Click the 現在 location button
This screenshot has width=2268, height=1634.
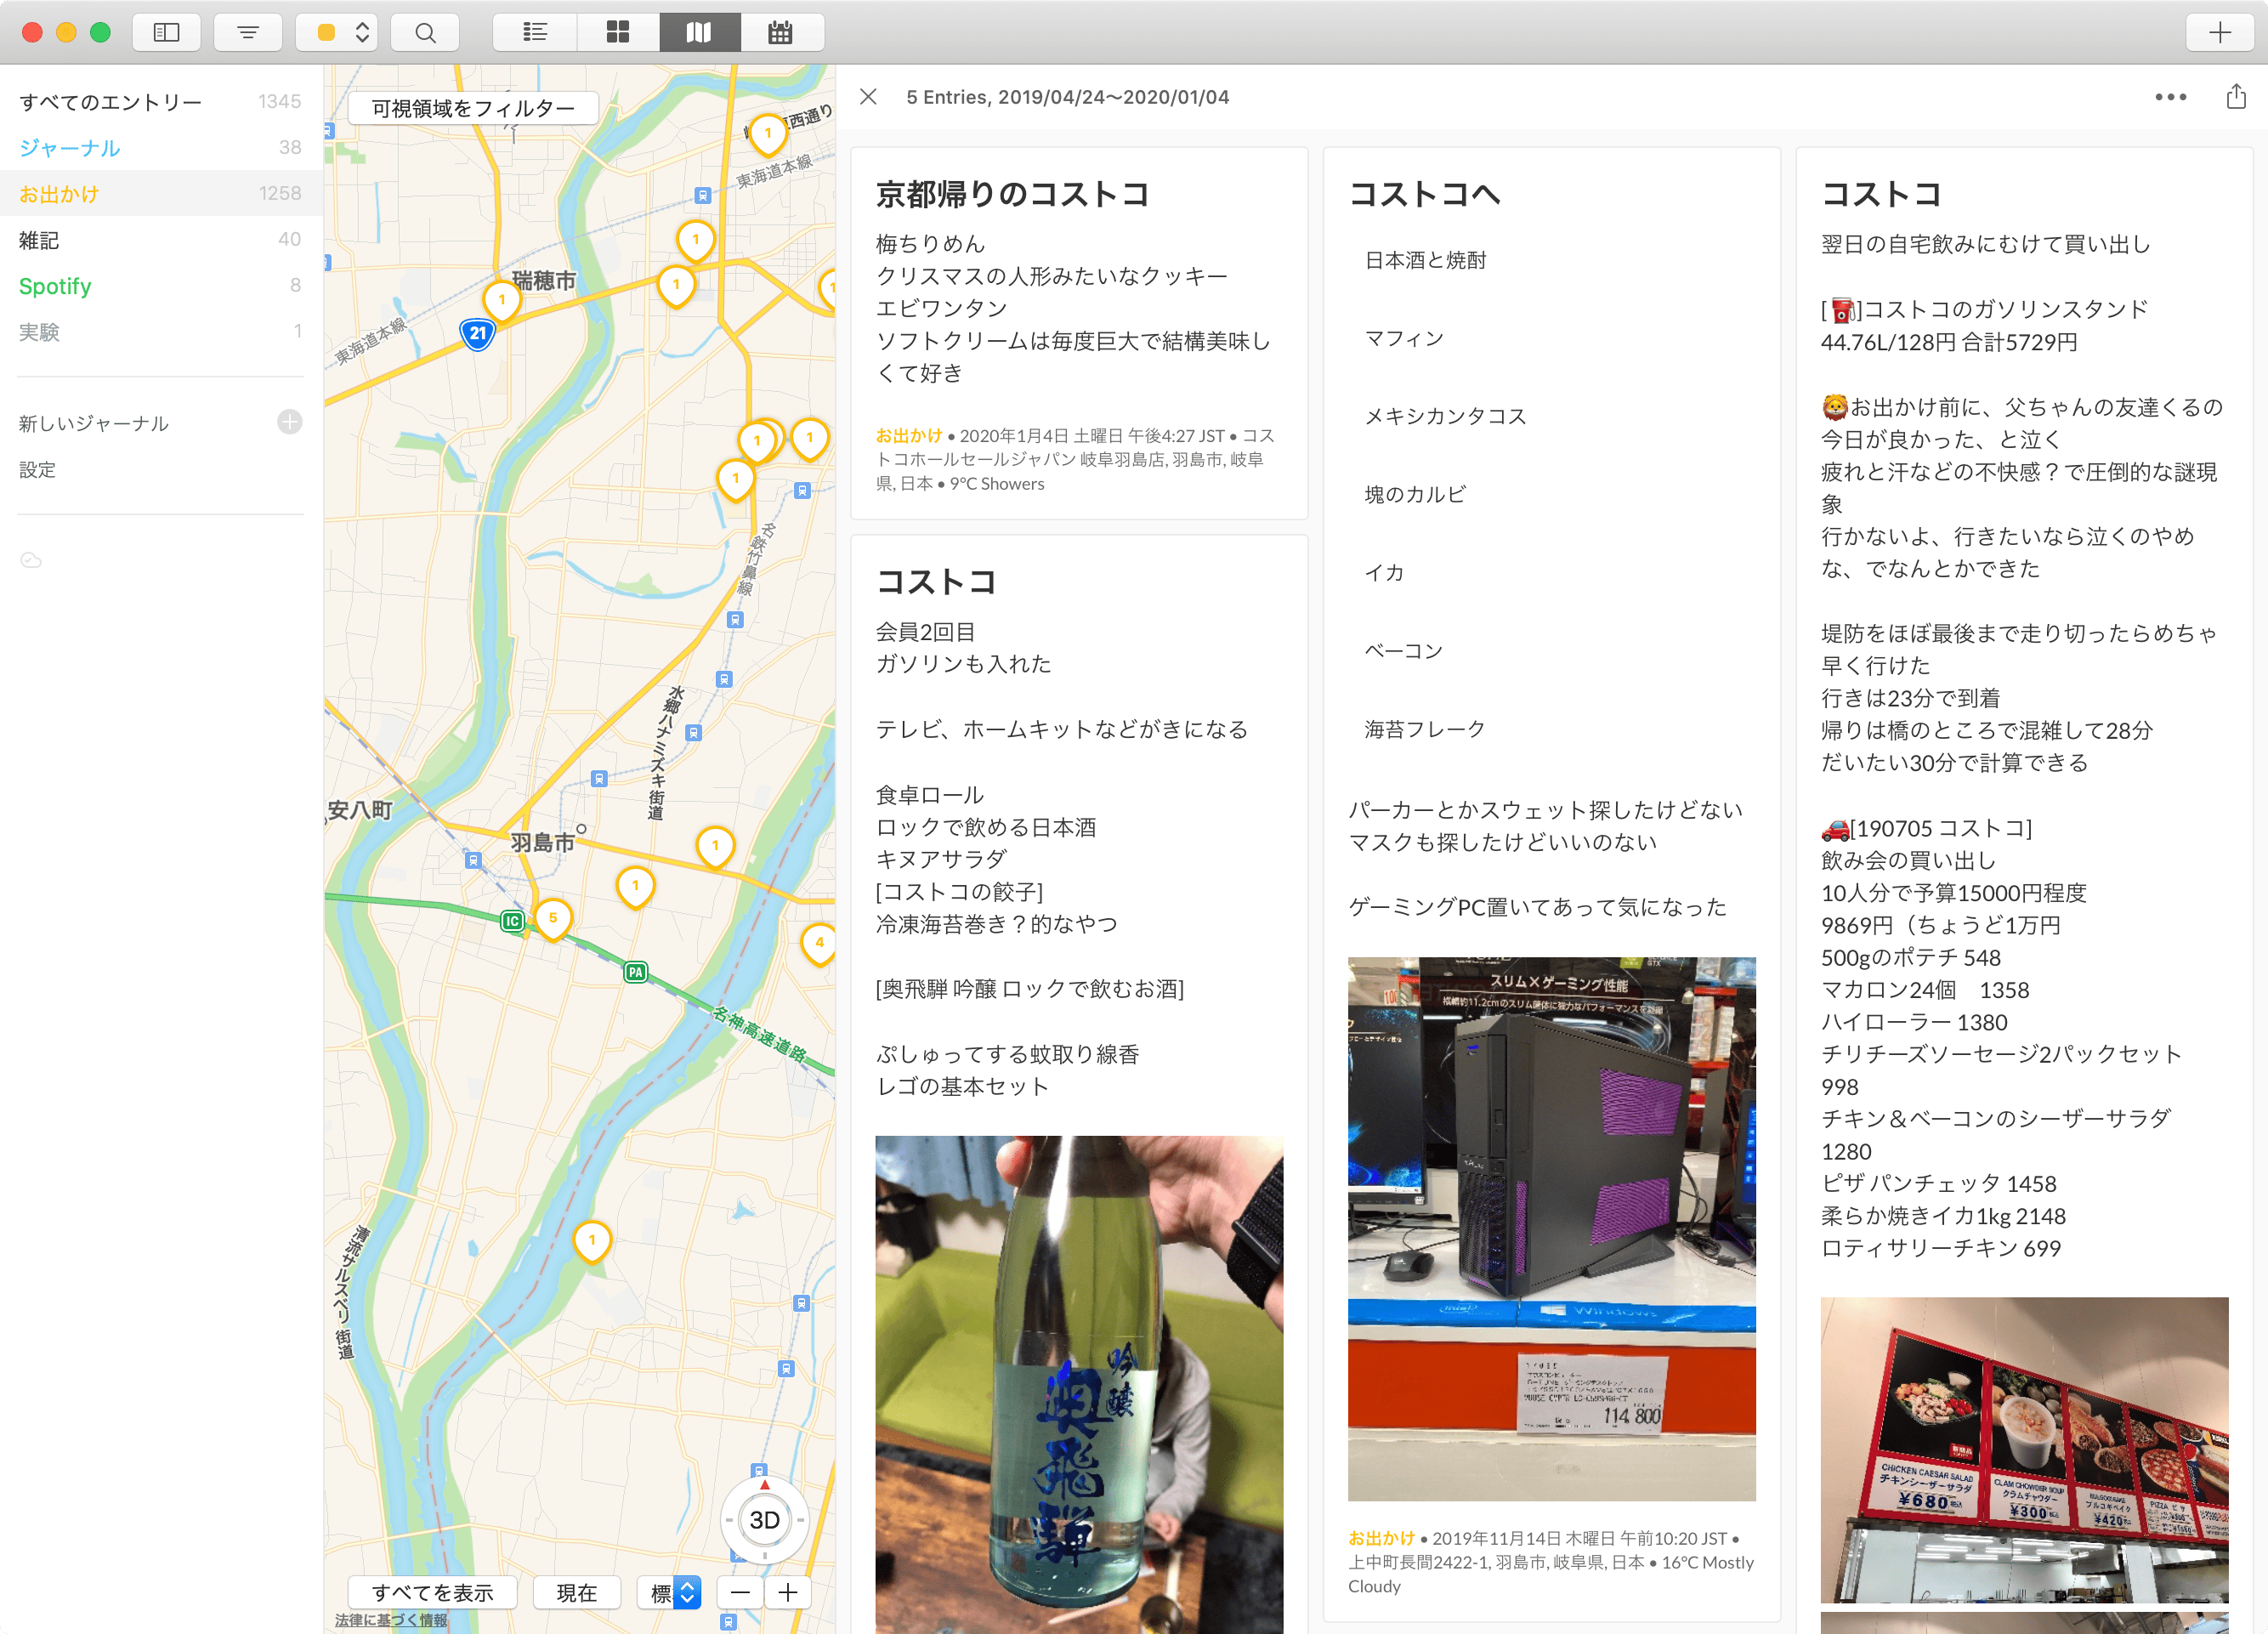pos(576,1592)
